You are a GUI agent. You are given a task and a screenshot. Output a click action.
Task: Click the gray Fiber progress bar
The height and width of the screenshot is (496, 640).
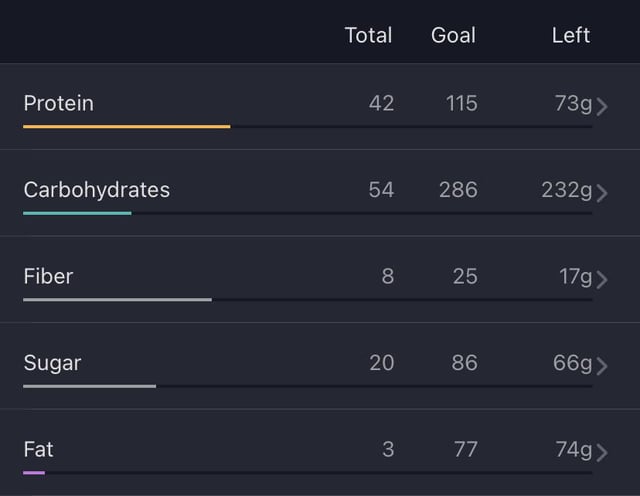click(x=118, y=300)
